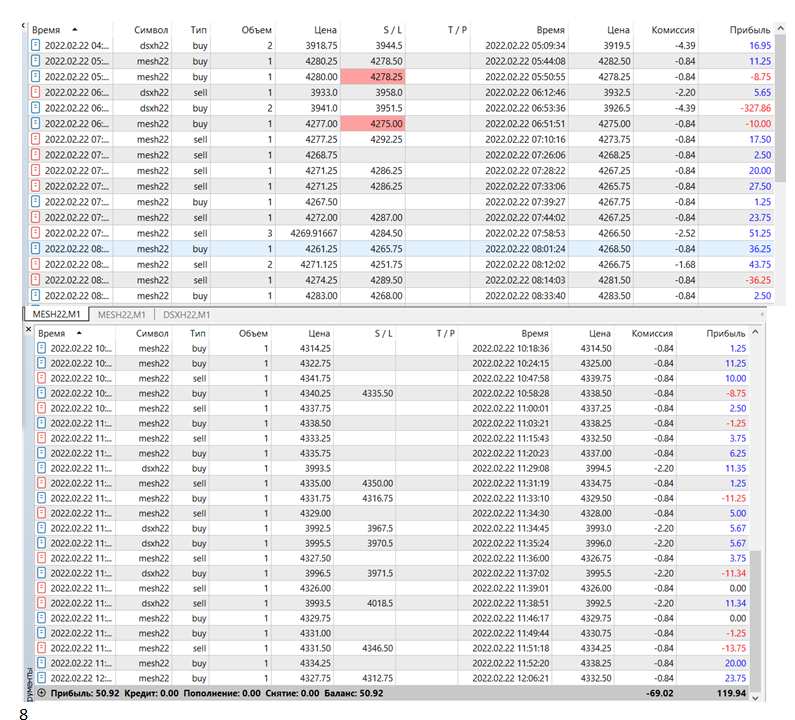The width and height of the screenshot is (795, 720).
Task: Click the sell icon of the trade closed 11:51:18
Action: [42, 648]
